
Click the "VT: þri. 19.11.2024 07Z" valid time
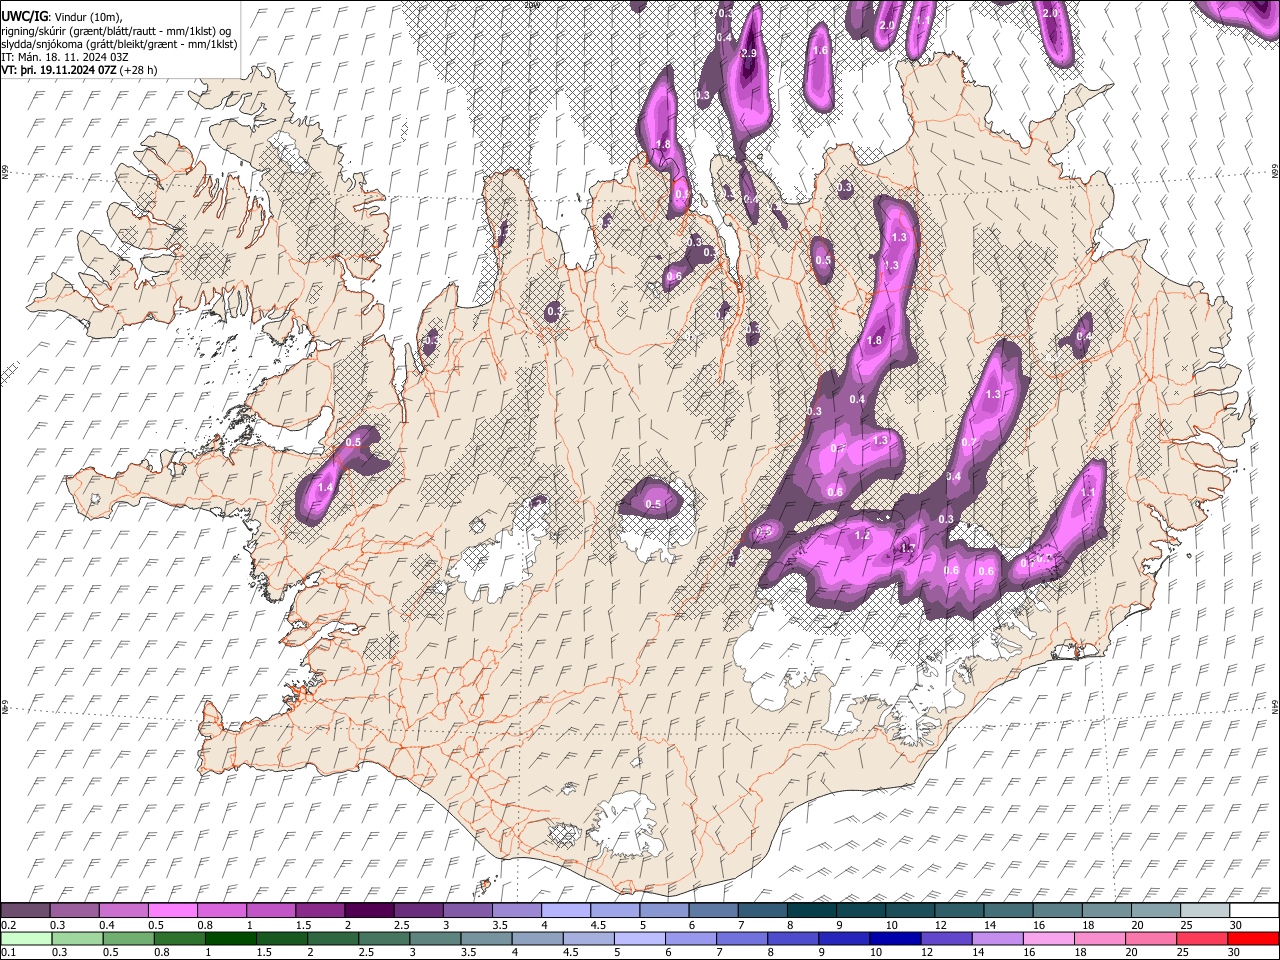click(x=58, y=69)
